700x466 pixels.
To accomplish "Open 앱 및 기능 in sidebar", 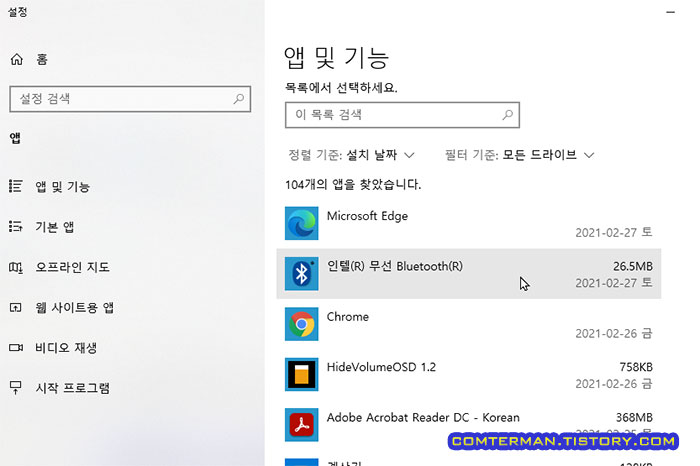I will tap(62, 186).
